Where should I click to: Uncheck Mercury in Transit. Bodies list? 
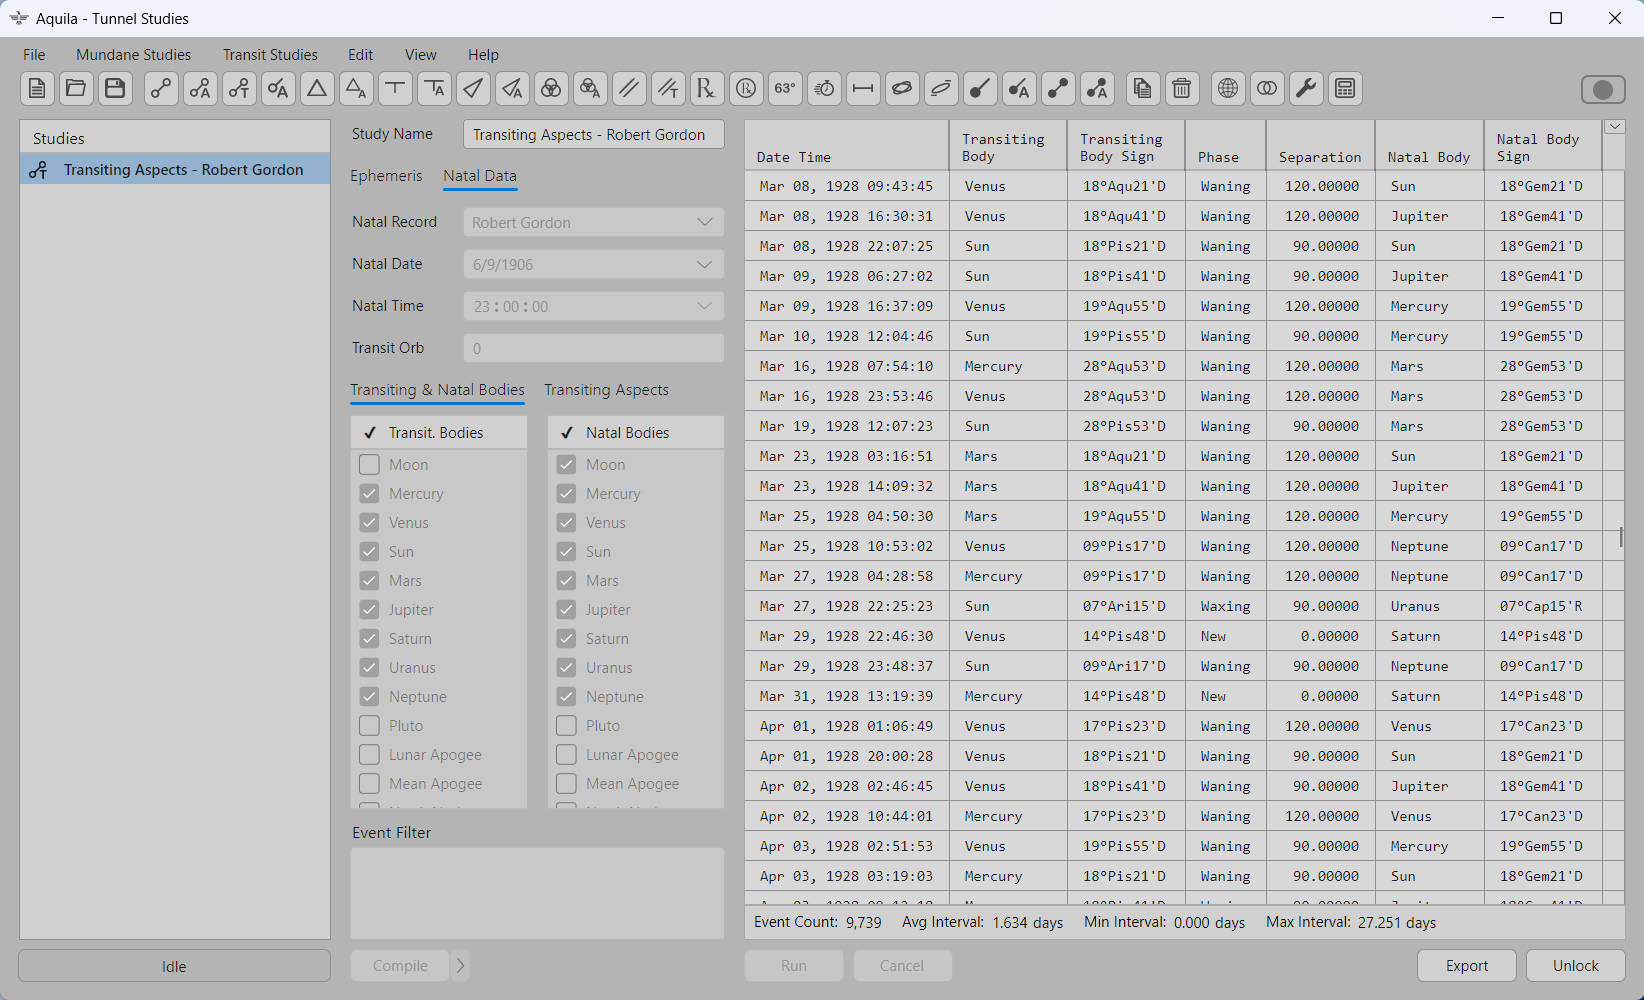click(x=369, y=494)
